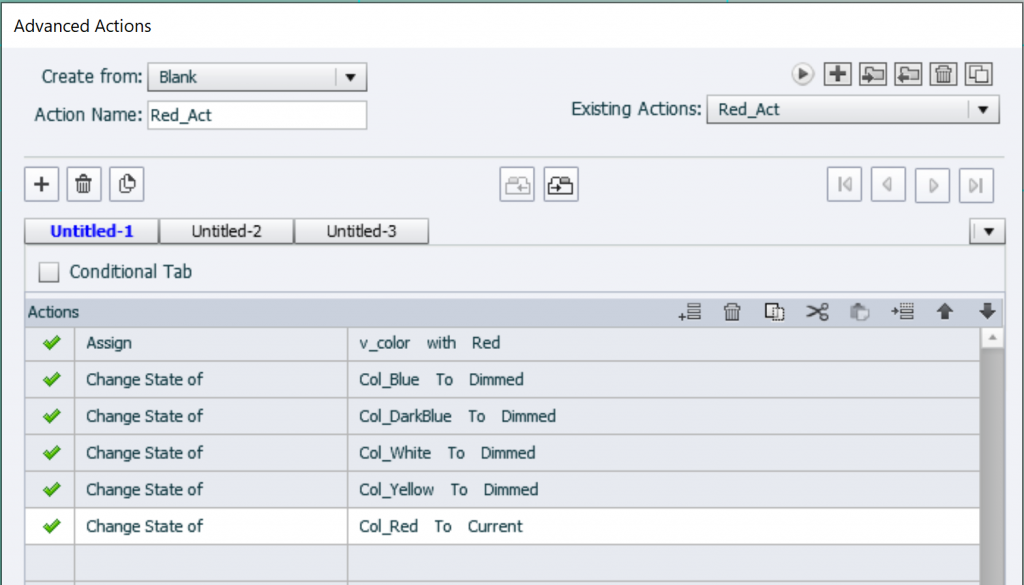Screen dimensions: 1024x585
Task: Cut the selected action with scissors icon
Action: [x=817, y=312]
